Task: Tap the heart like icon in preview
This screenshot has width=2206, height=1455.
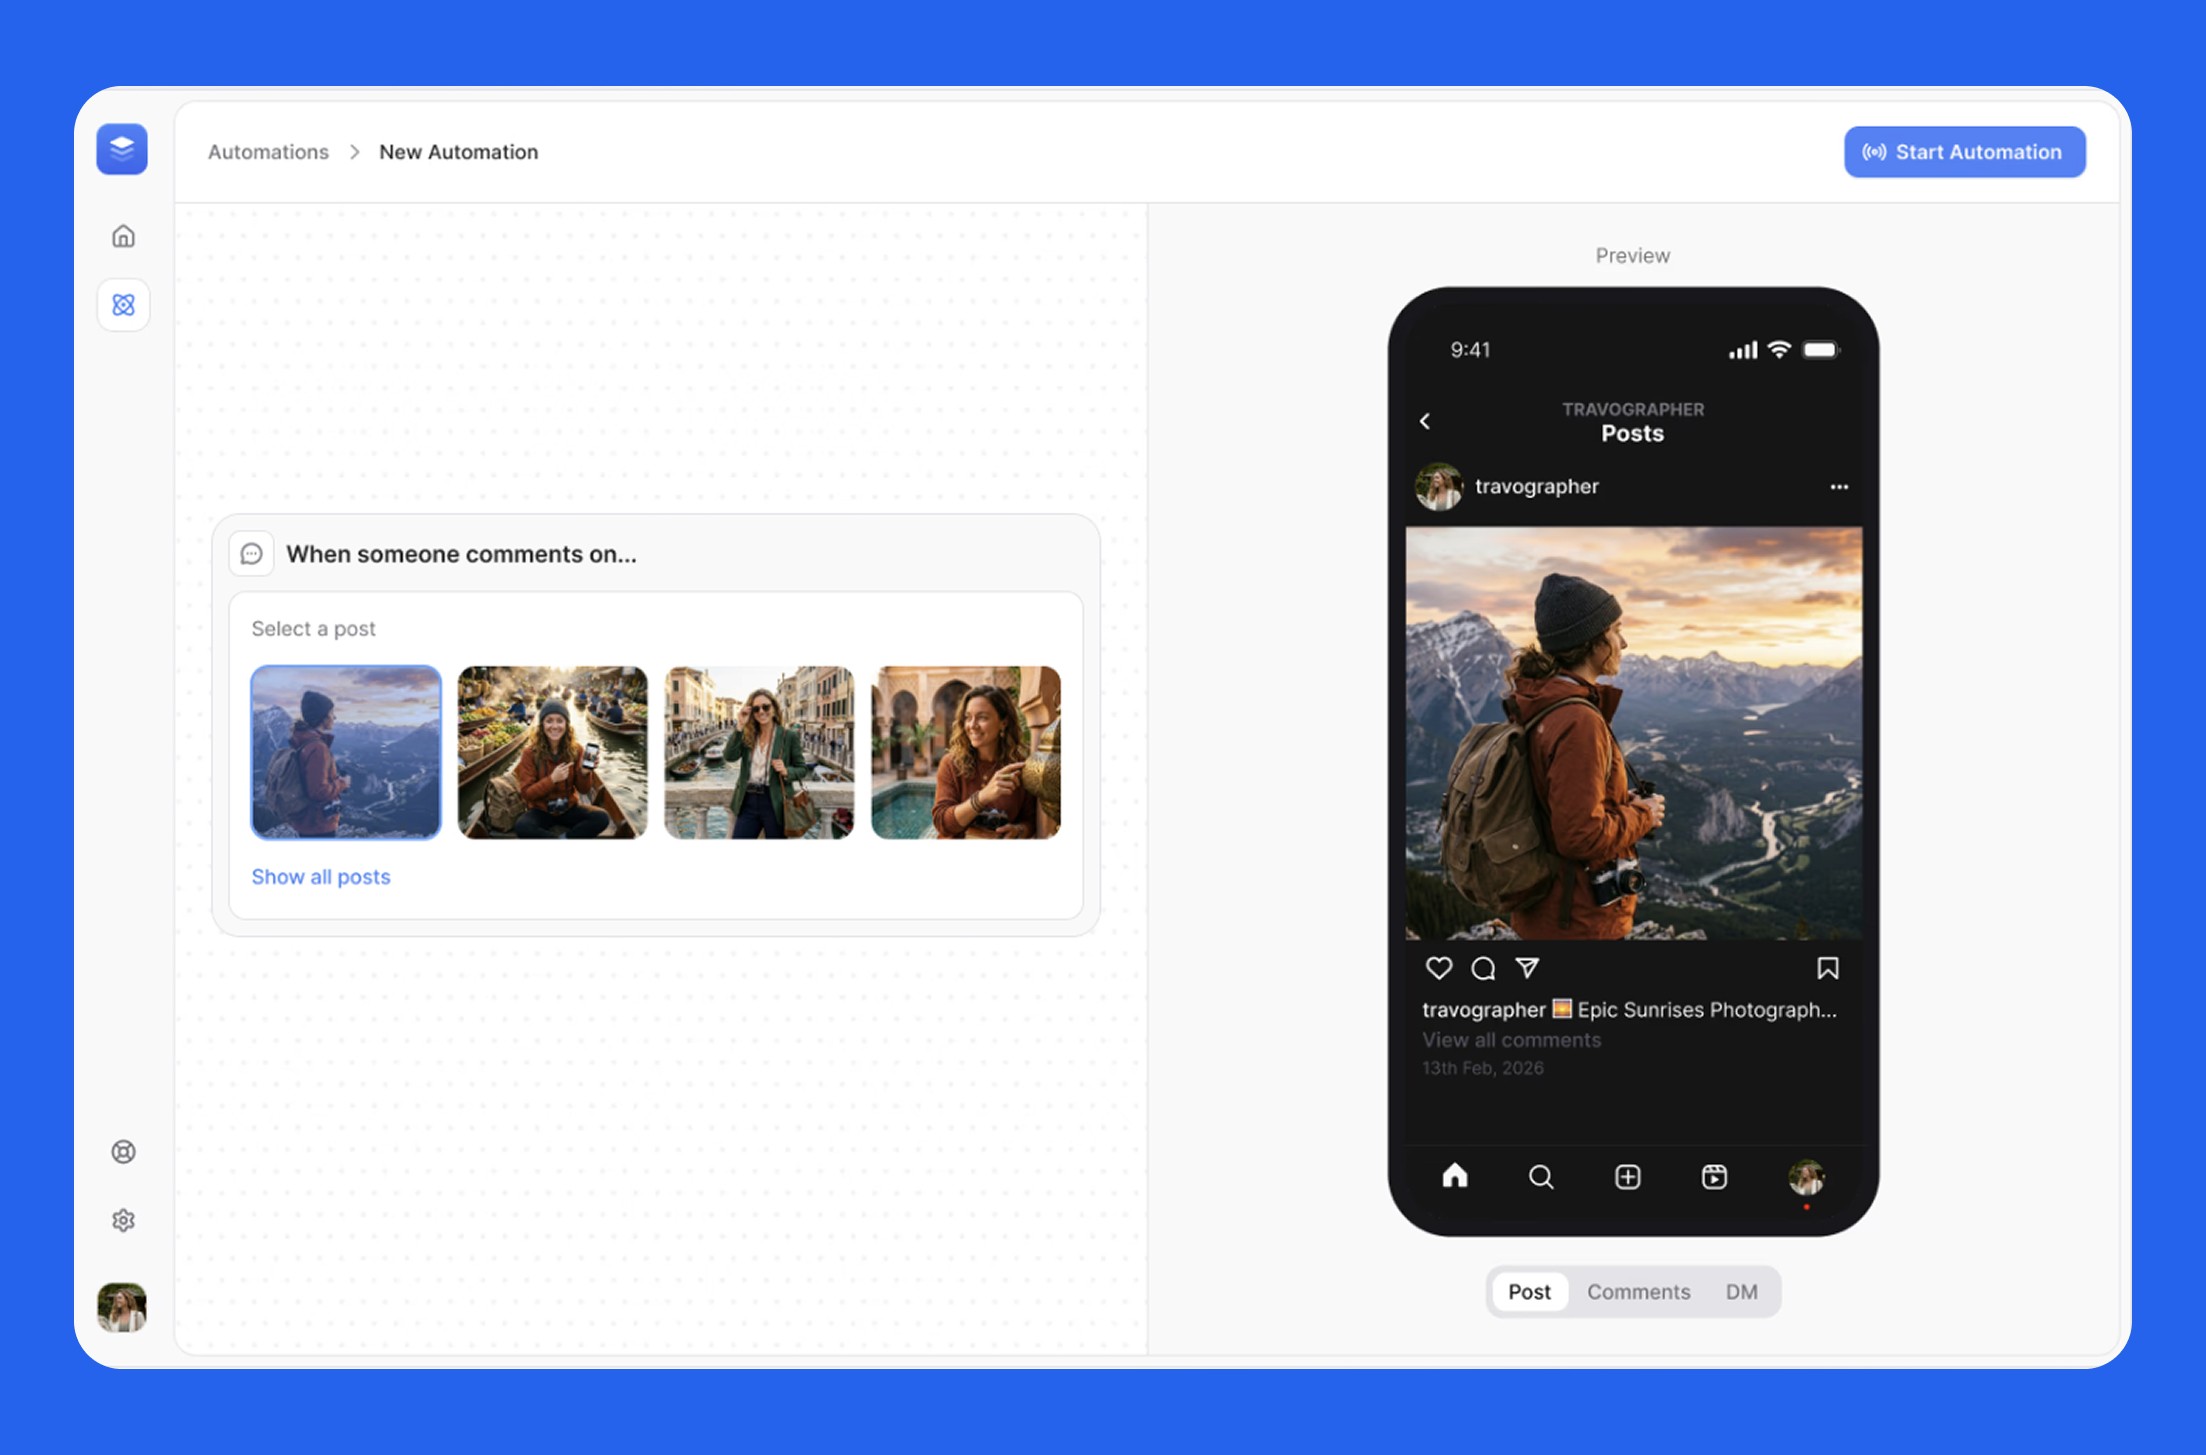Action: (x=1438, y=968)
